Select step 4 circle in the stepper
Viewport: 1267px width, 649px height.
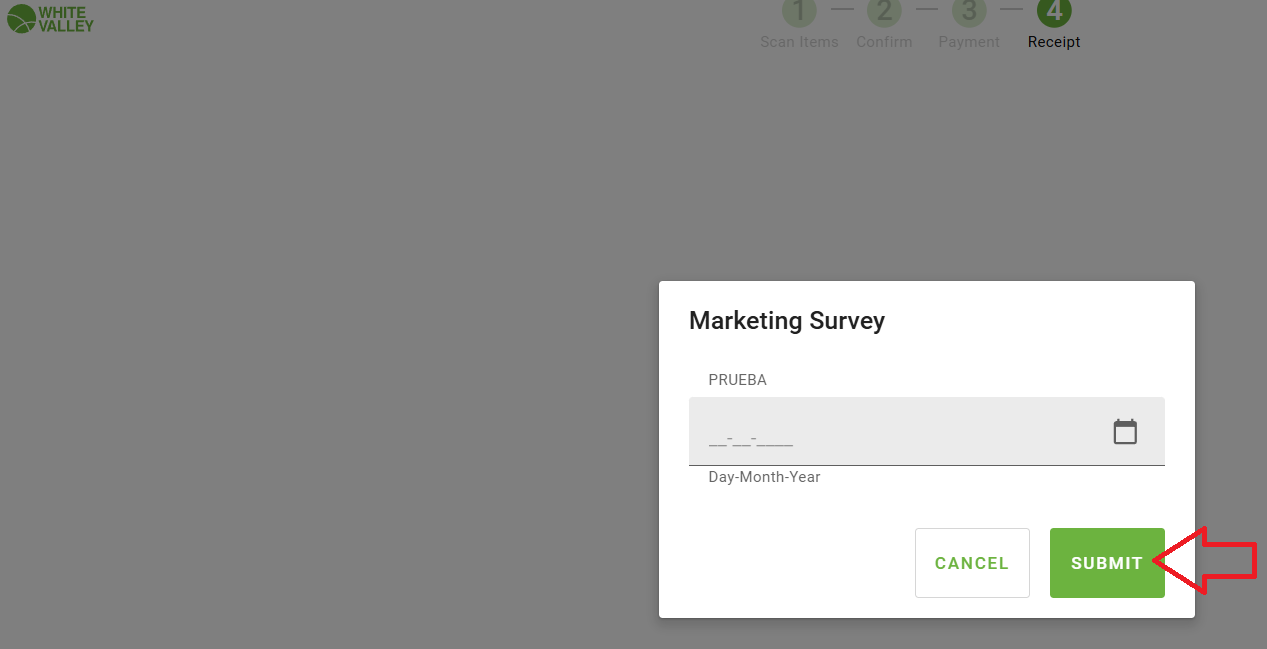(x=1054, y=12)
